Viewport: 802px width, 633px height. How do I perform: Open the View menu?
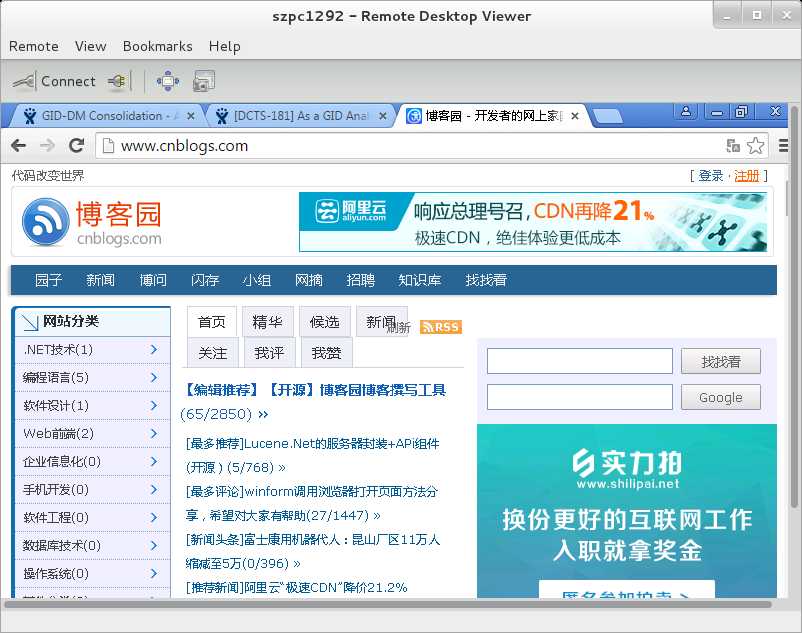[x=91, y=47]
